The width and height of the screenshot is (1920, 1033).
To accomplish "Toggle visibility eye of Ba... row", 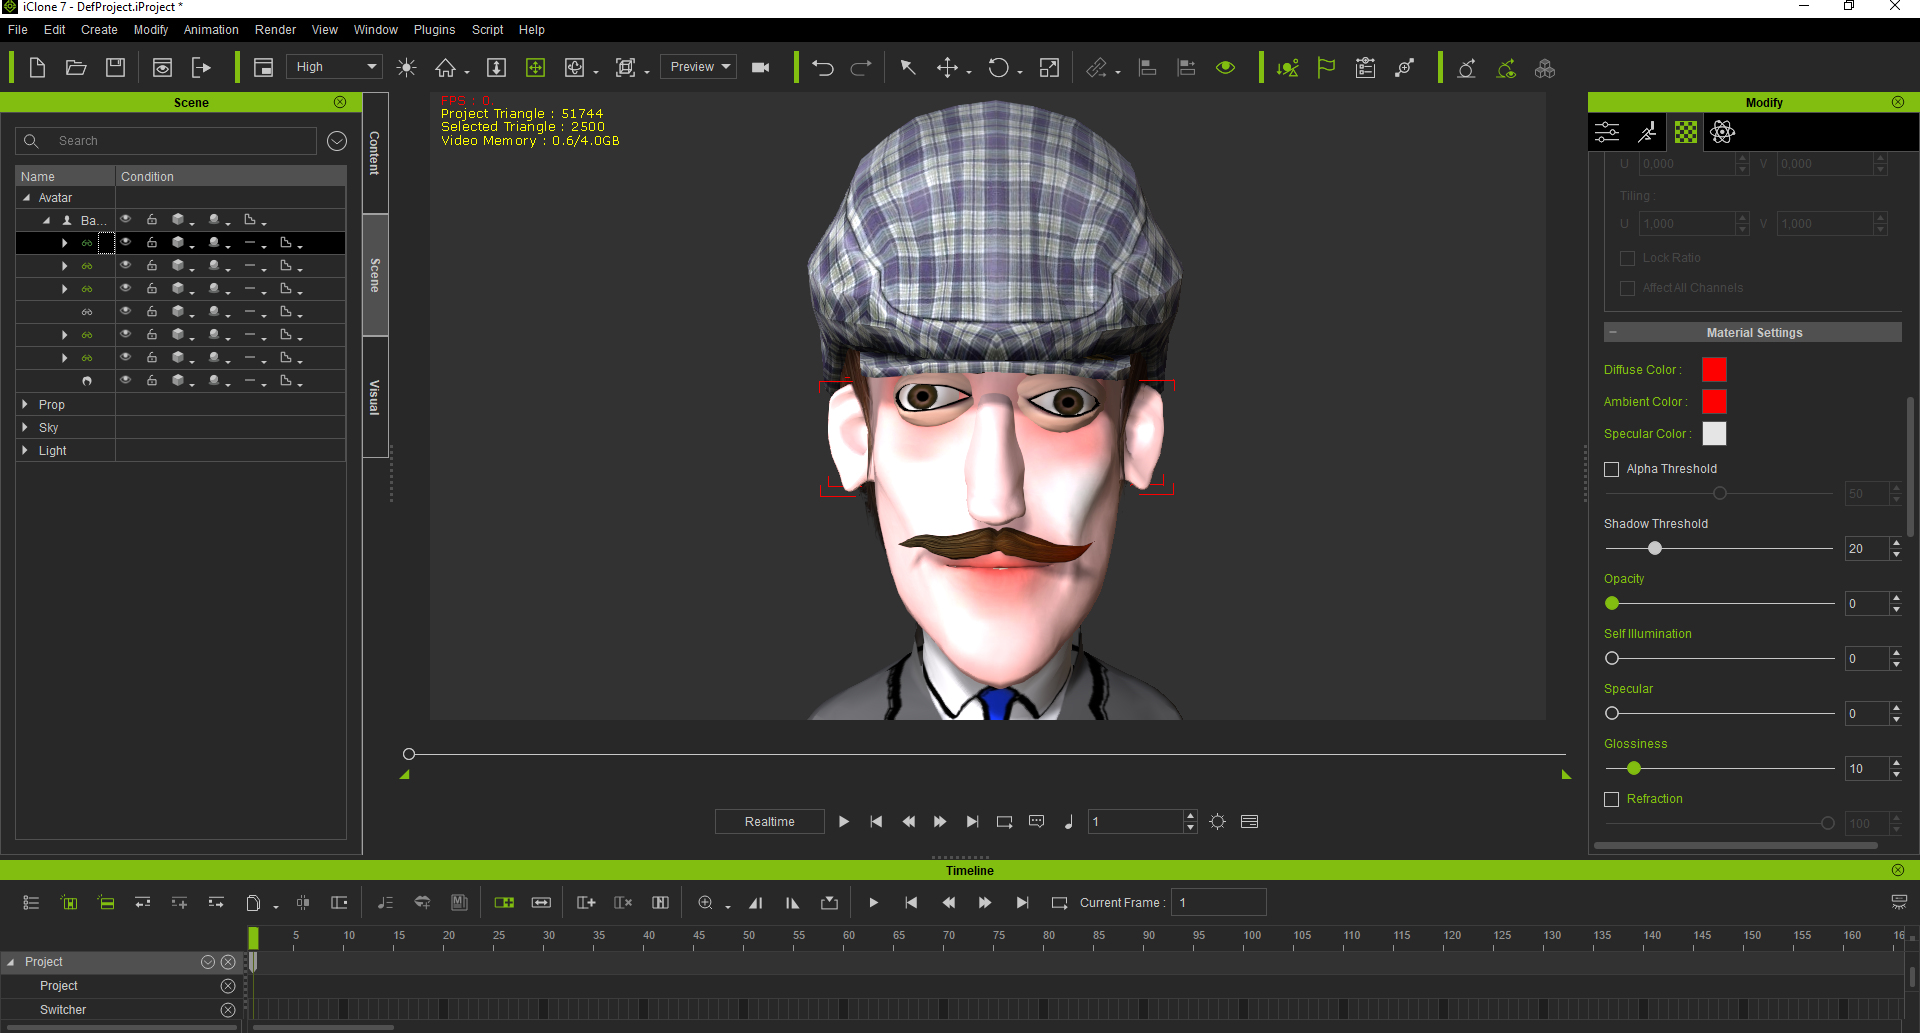I will pyautogui.click(x=126, y=219).
